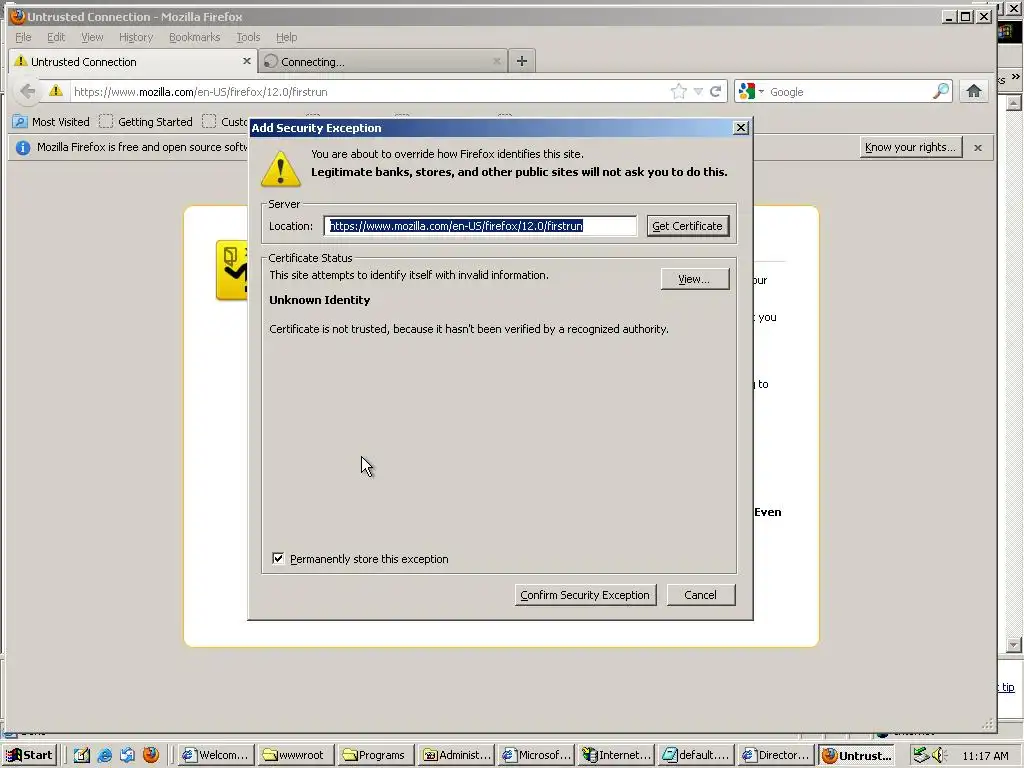The image size is (1024, 768).
Task: Open the Tools menu
Action: coord(248,37)
